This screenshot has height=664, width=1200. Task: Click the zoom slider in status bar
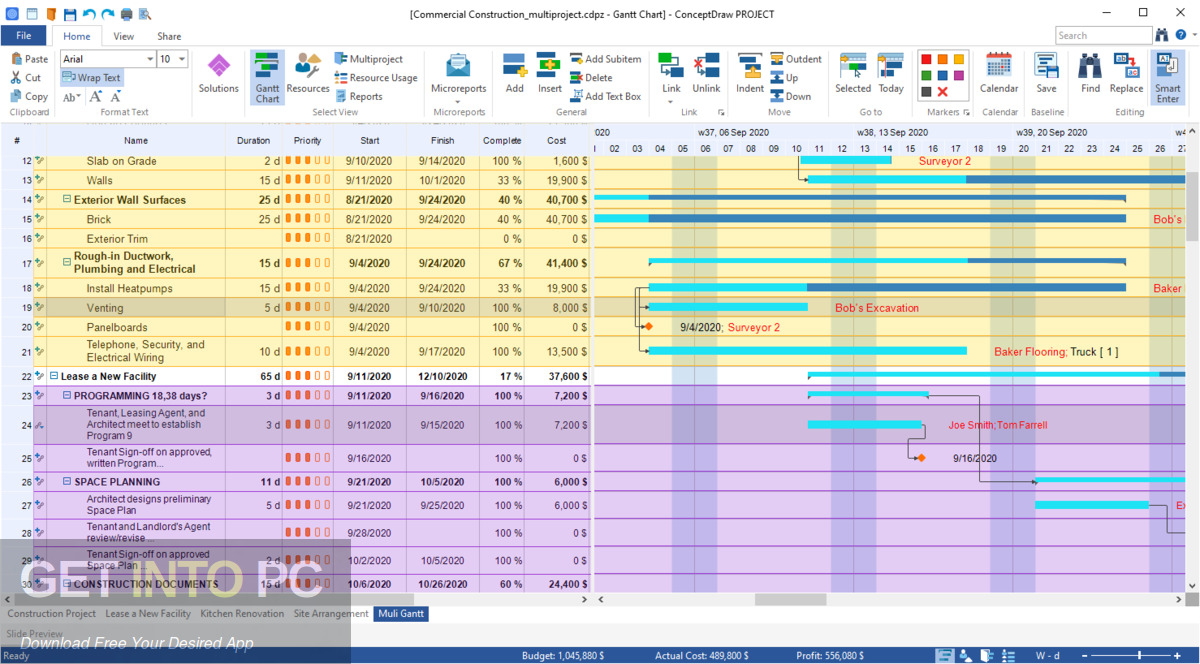[1130, 656]
